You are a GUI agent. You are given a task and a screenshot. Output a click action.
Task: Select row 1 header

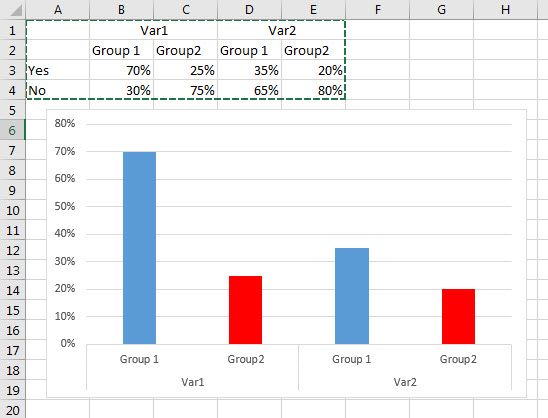[13, 30]
